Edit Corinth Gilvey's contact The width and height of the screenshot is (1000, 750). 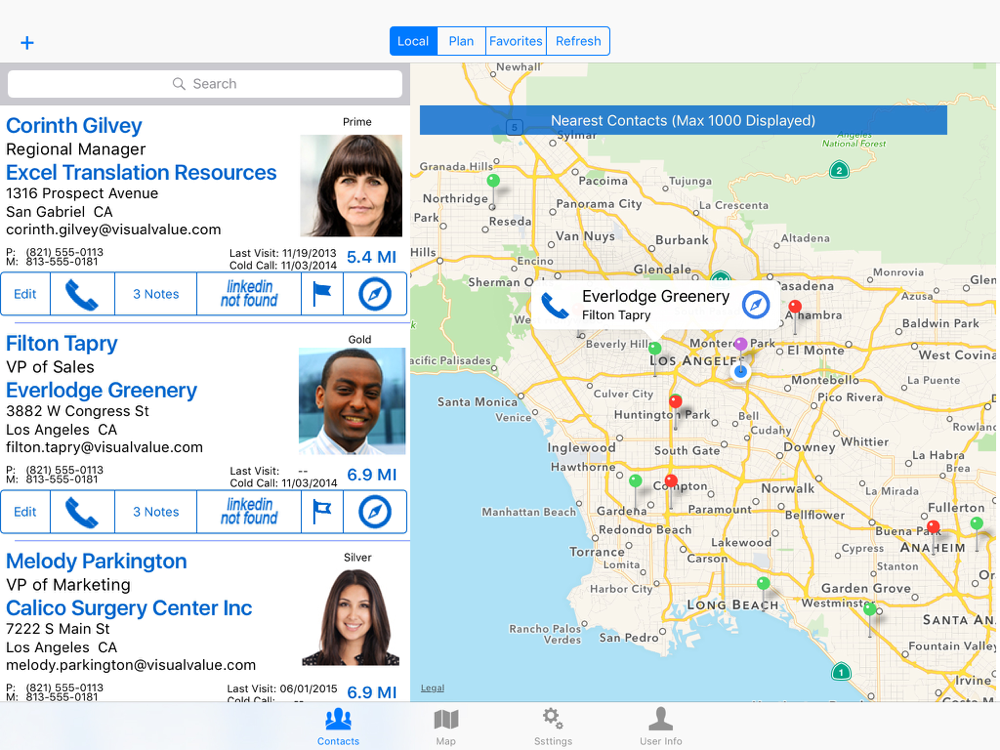pyautogui.click(x=26, y=294)
